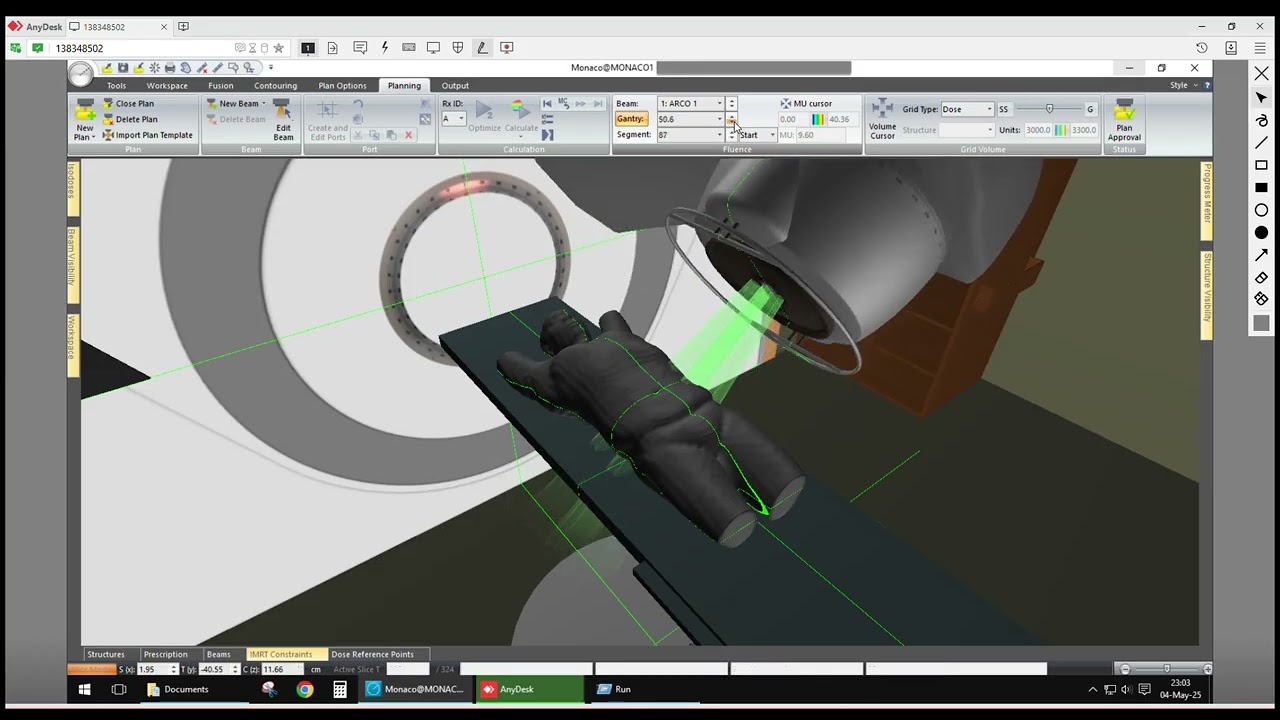The width and height of the screenshot is (1280, 720).
Task: Open the New Beam dropdown
Action: click(237, 104)
